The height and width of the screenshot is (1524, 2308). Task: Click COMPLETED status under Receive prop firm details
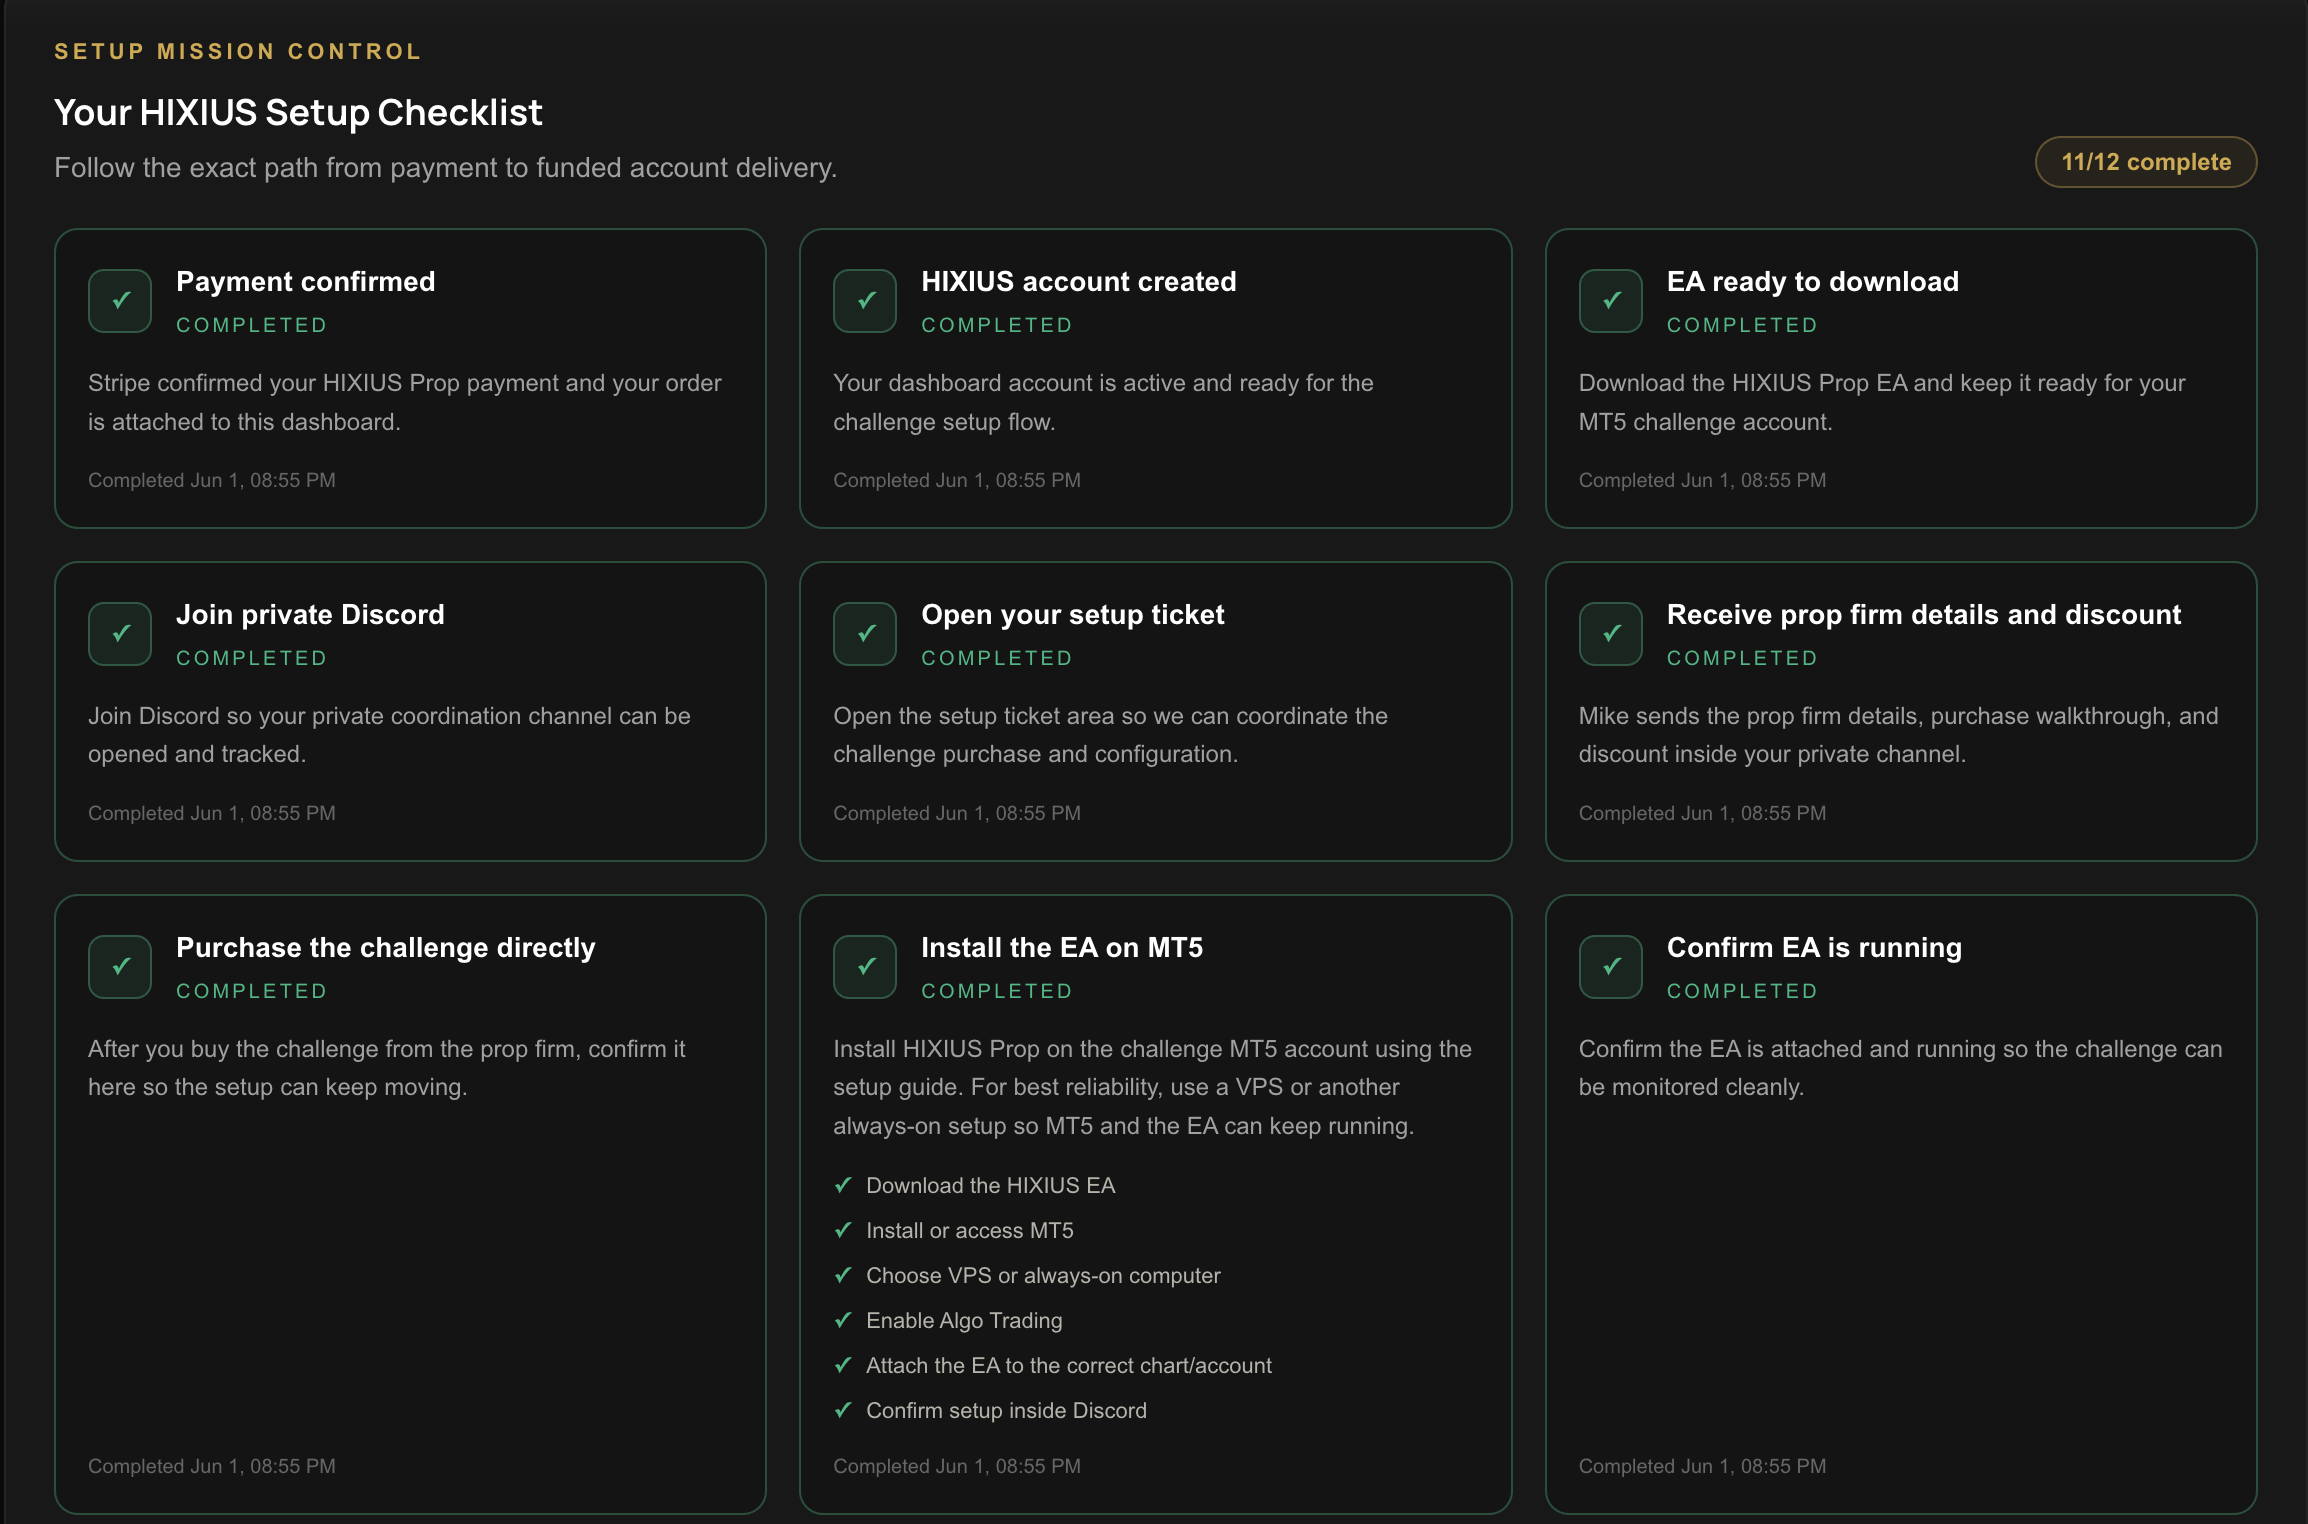1742,658
